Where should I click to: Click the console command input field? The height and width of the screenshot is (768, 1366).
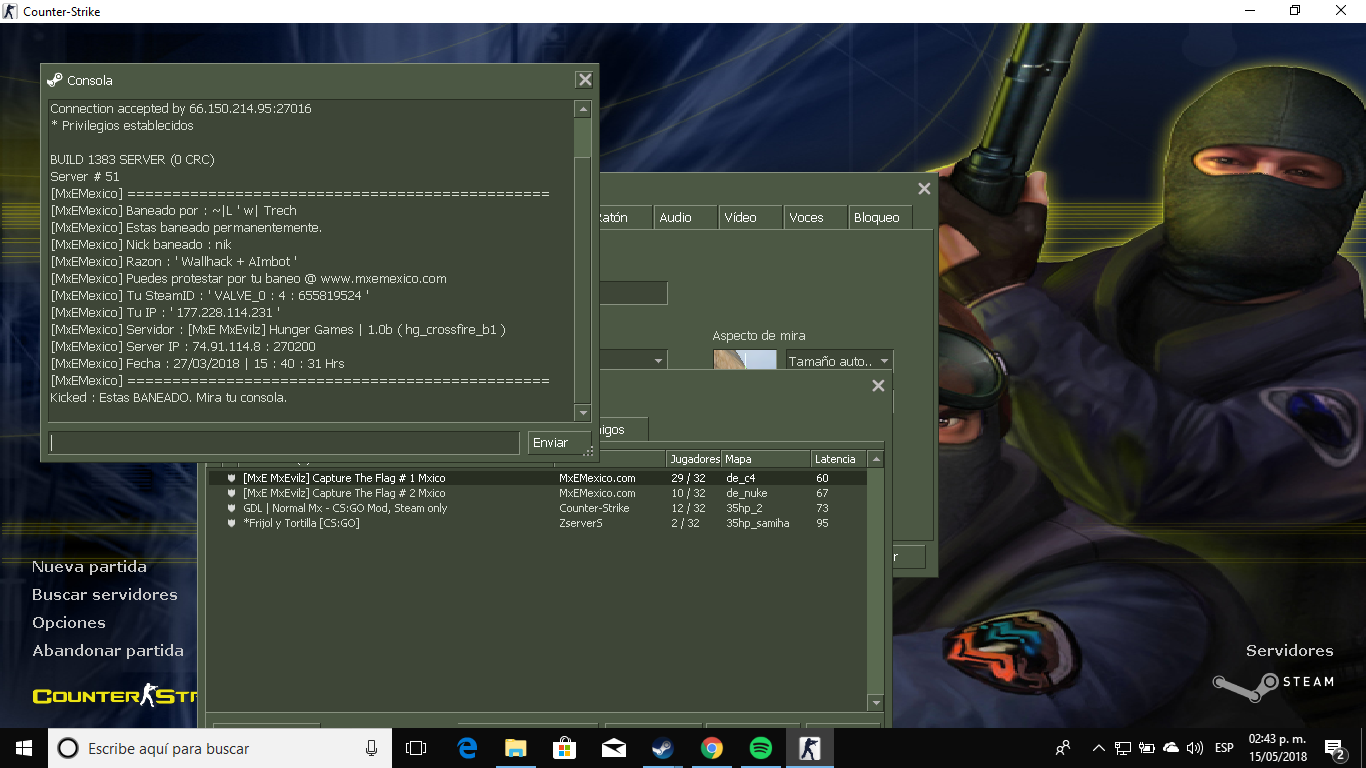coord(285,443)
